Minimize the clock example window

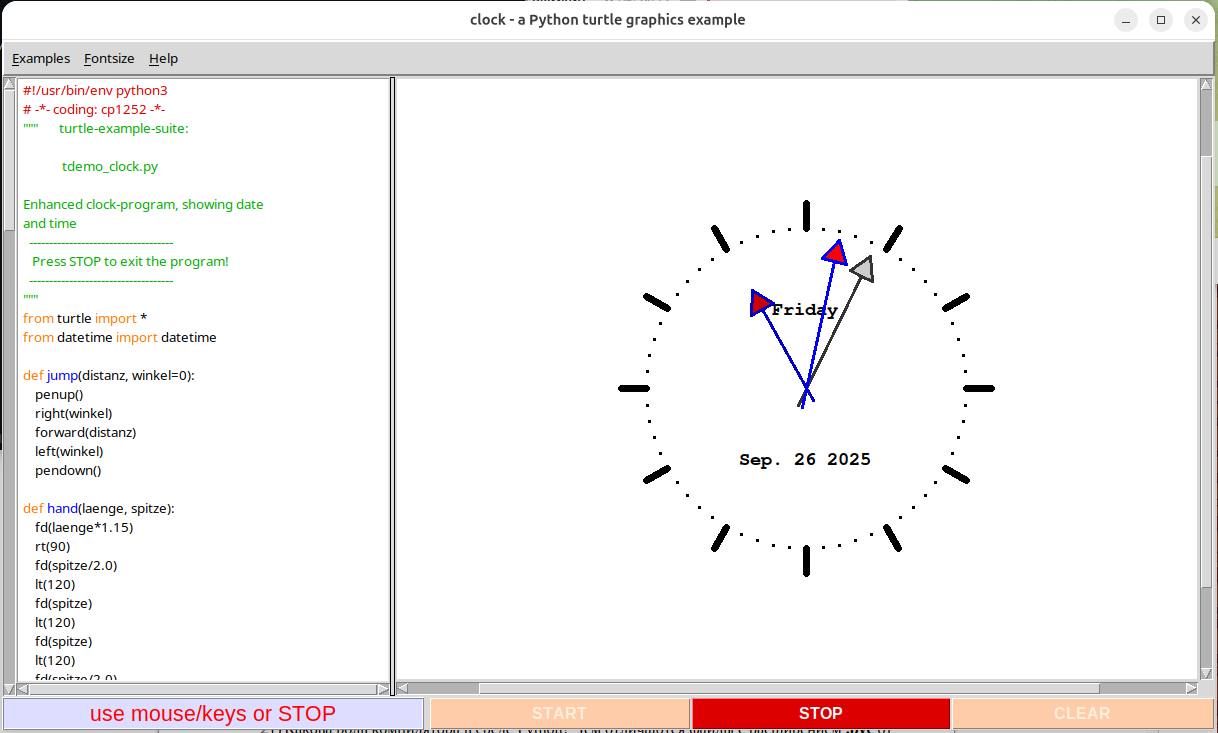pos(1126,19)
